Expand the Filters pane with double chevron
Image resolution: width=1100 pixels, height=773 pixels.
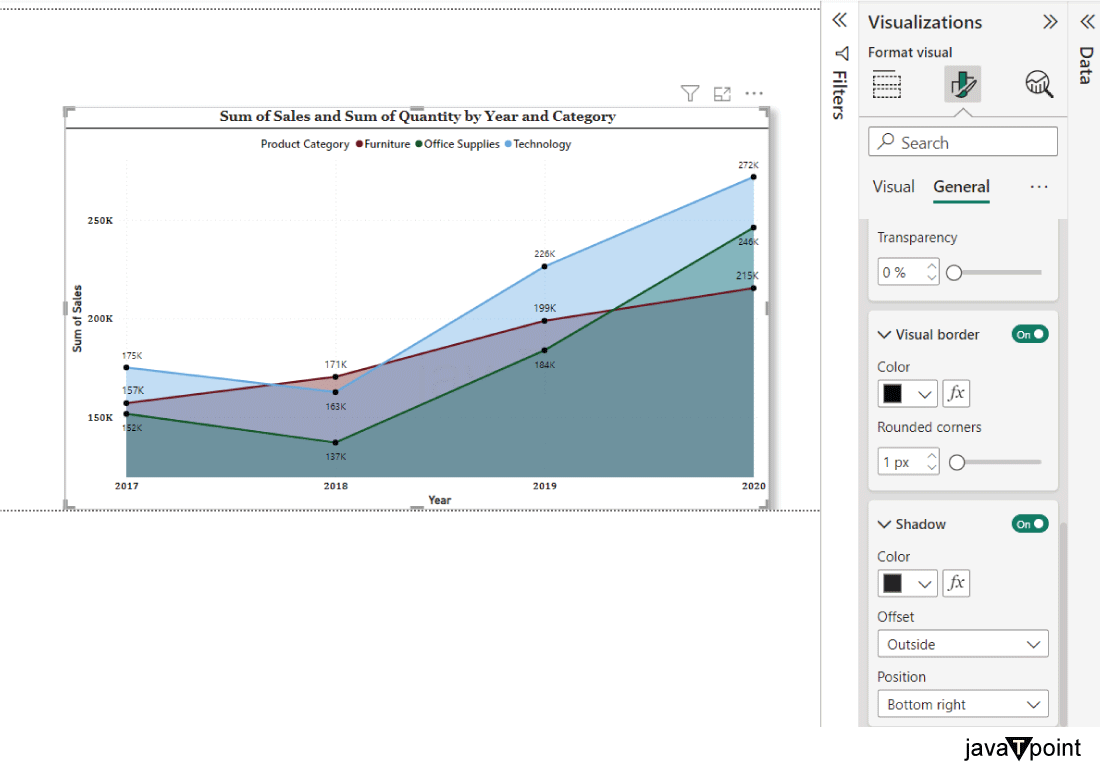click(840, 20)
